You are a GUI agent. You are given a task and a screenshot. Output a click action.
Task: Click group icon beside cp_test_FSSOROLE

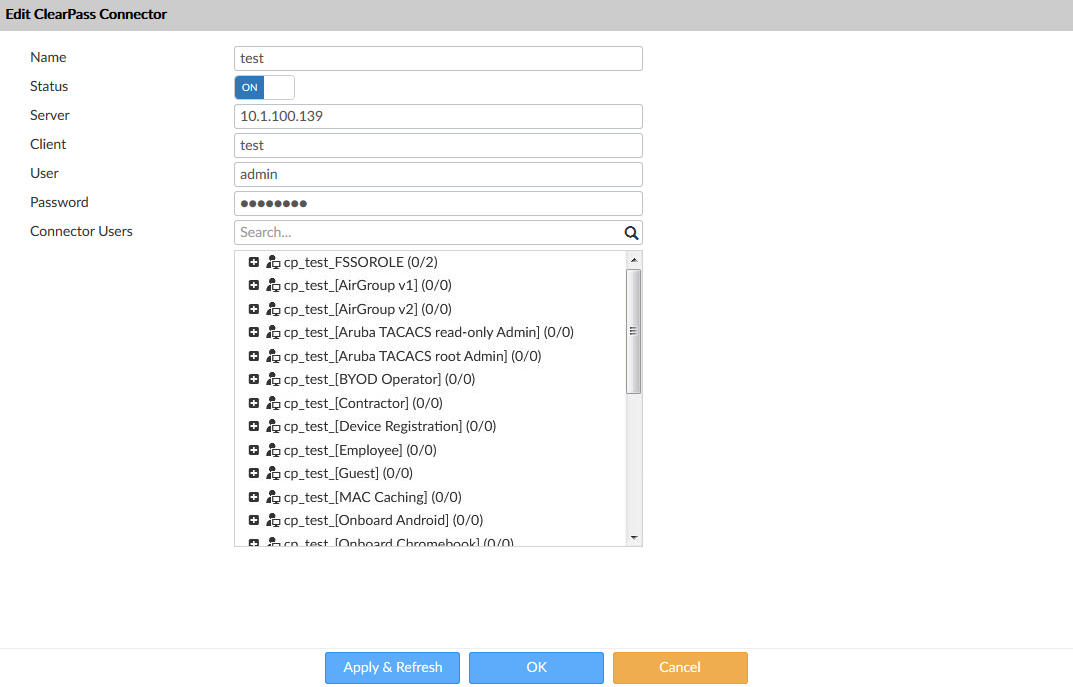click(x=273, y=262)
